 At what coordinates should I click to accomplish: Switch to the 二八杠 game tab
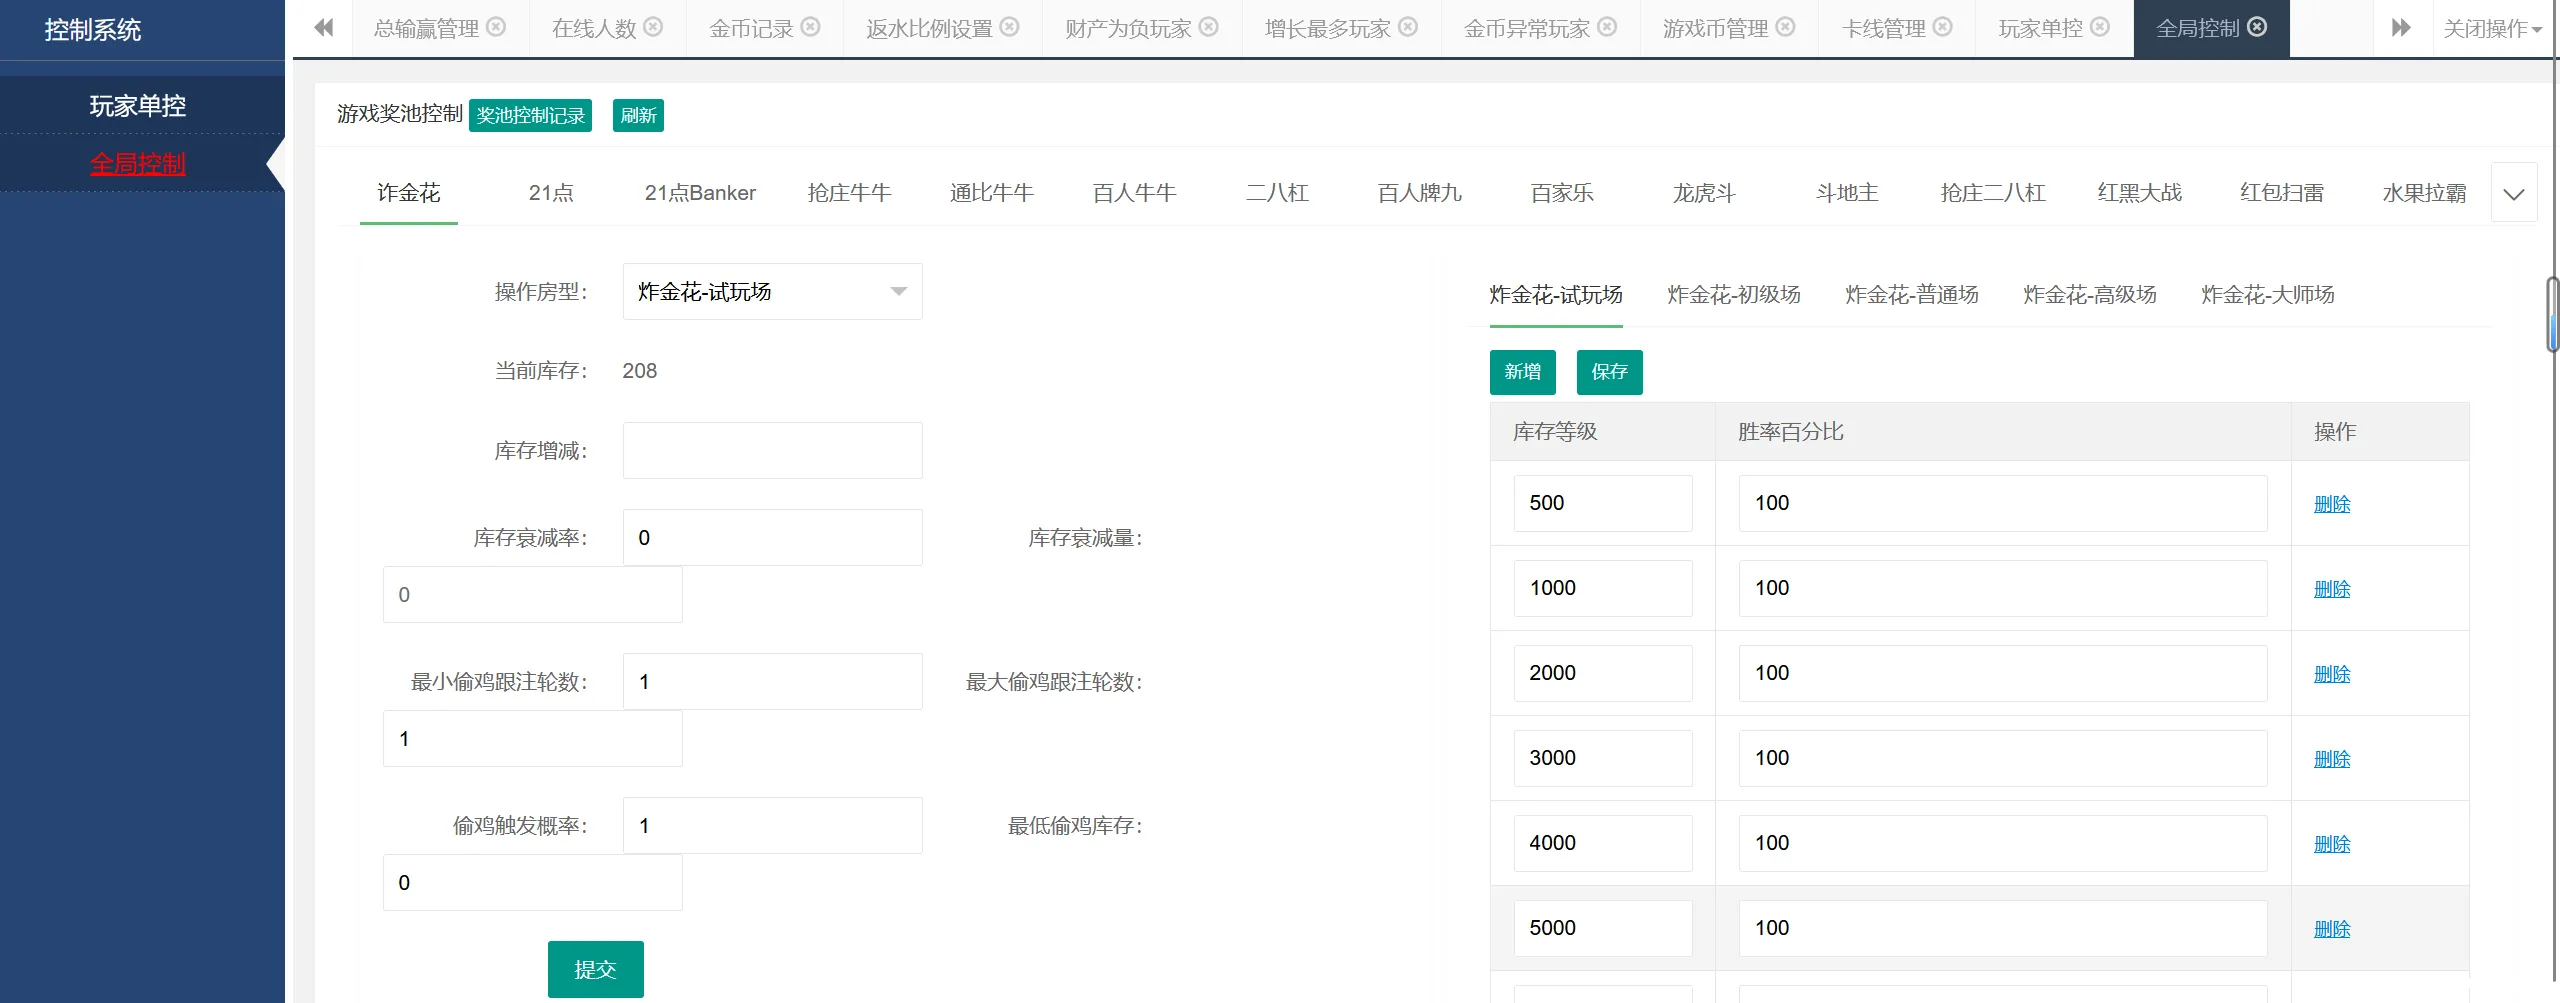coord(1277,193)
